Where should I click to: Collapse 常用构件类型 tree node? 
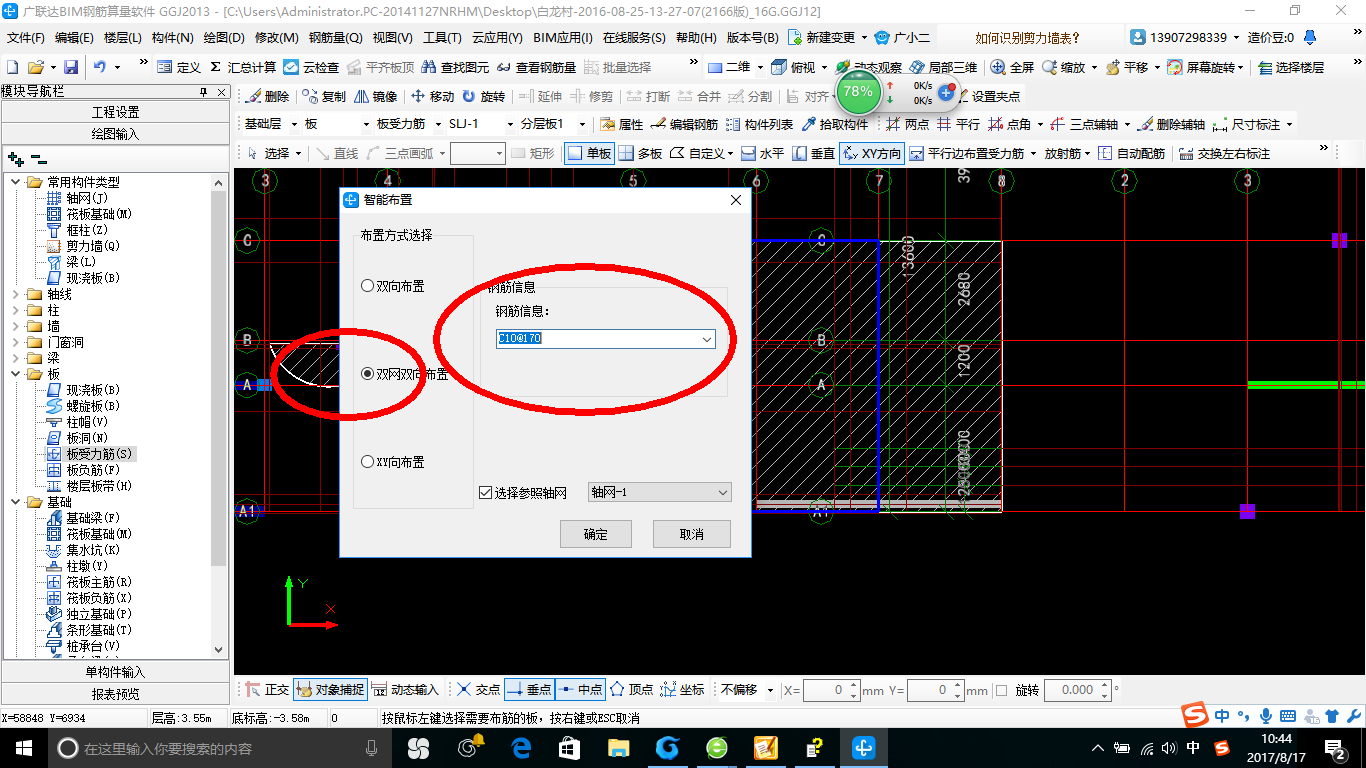16,182
